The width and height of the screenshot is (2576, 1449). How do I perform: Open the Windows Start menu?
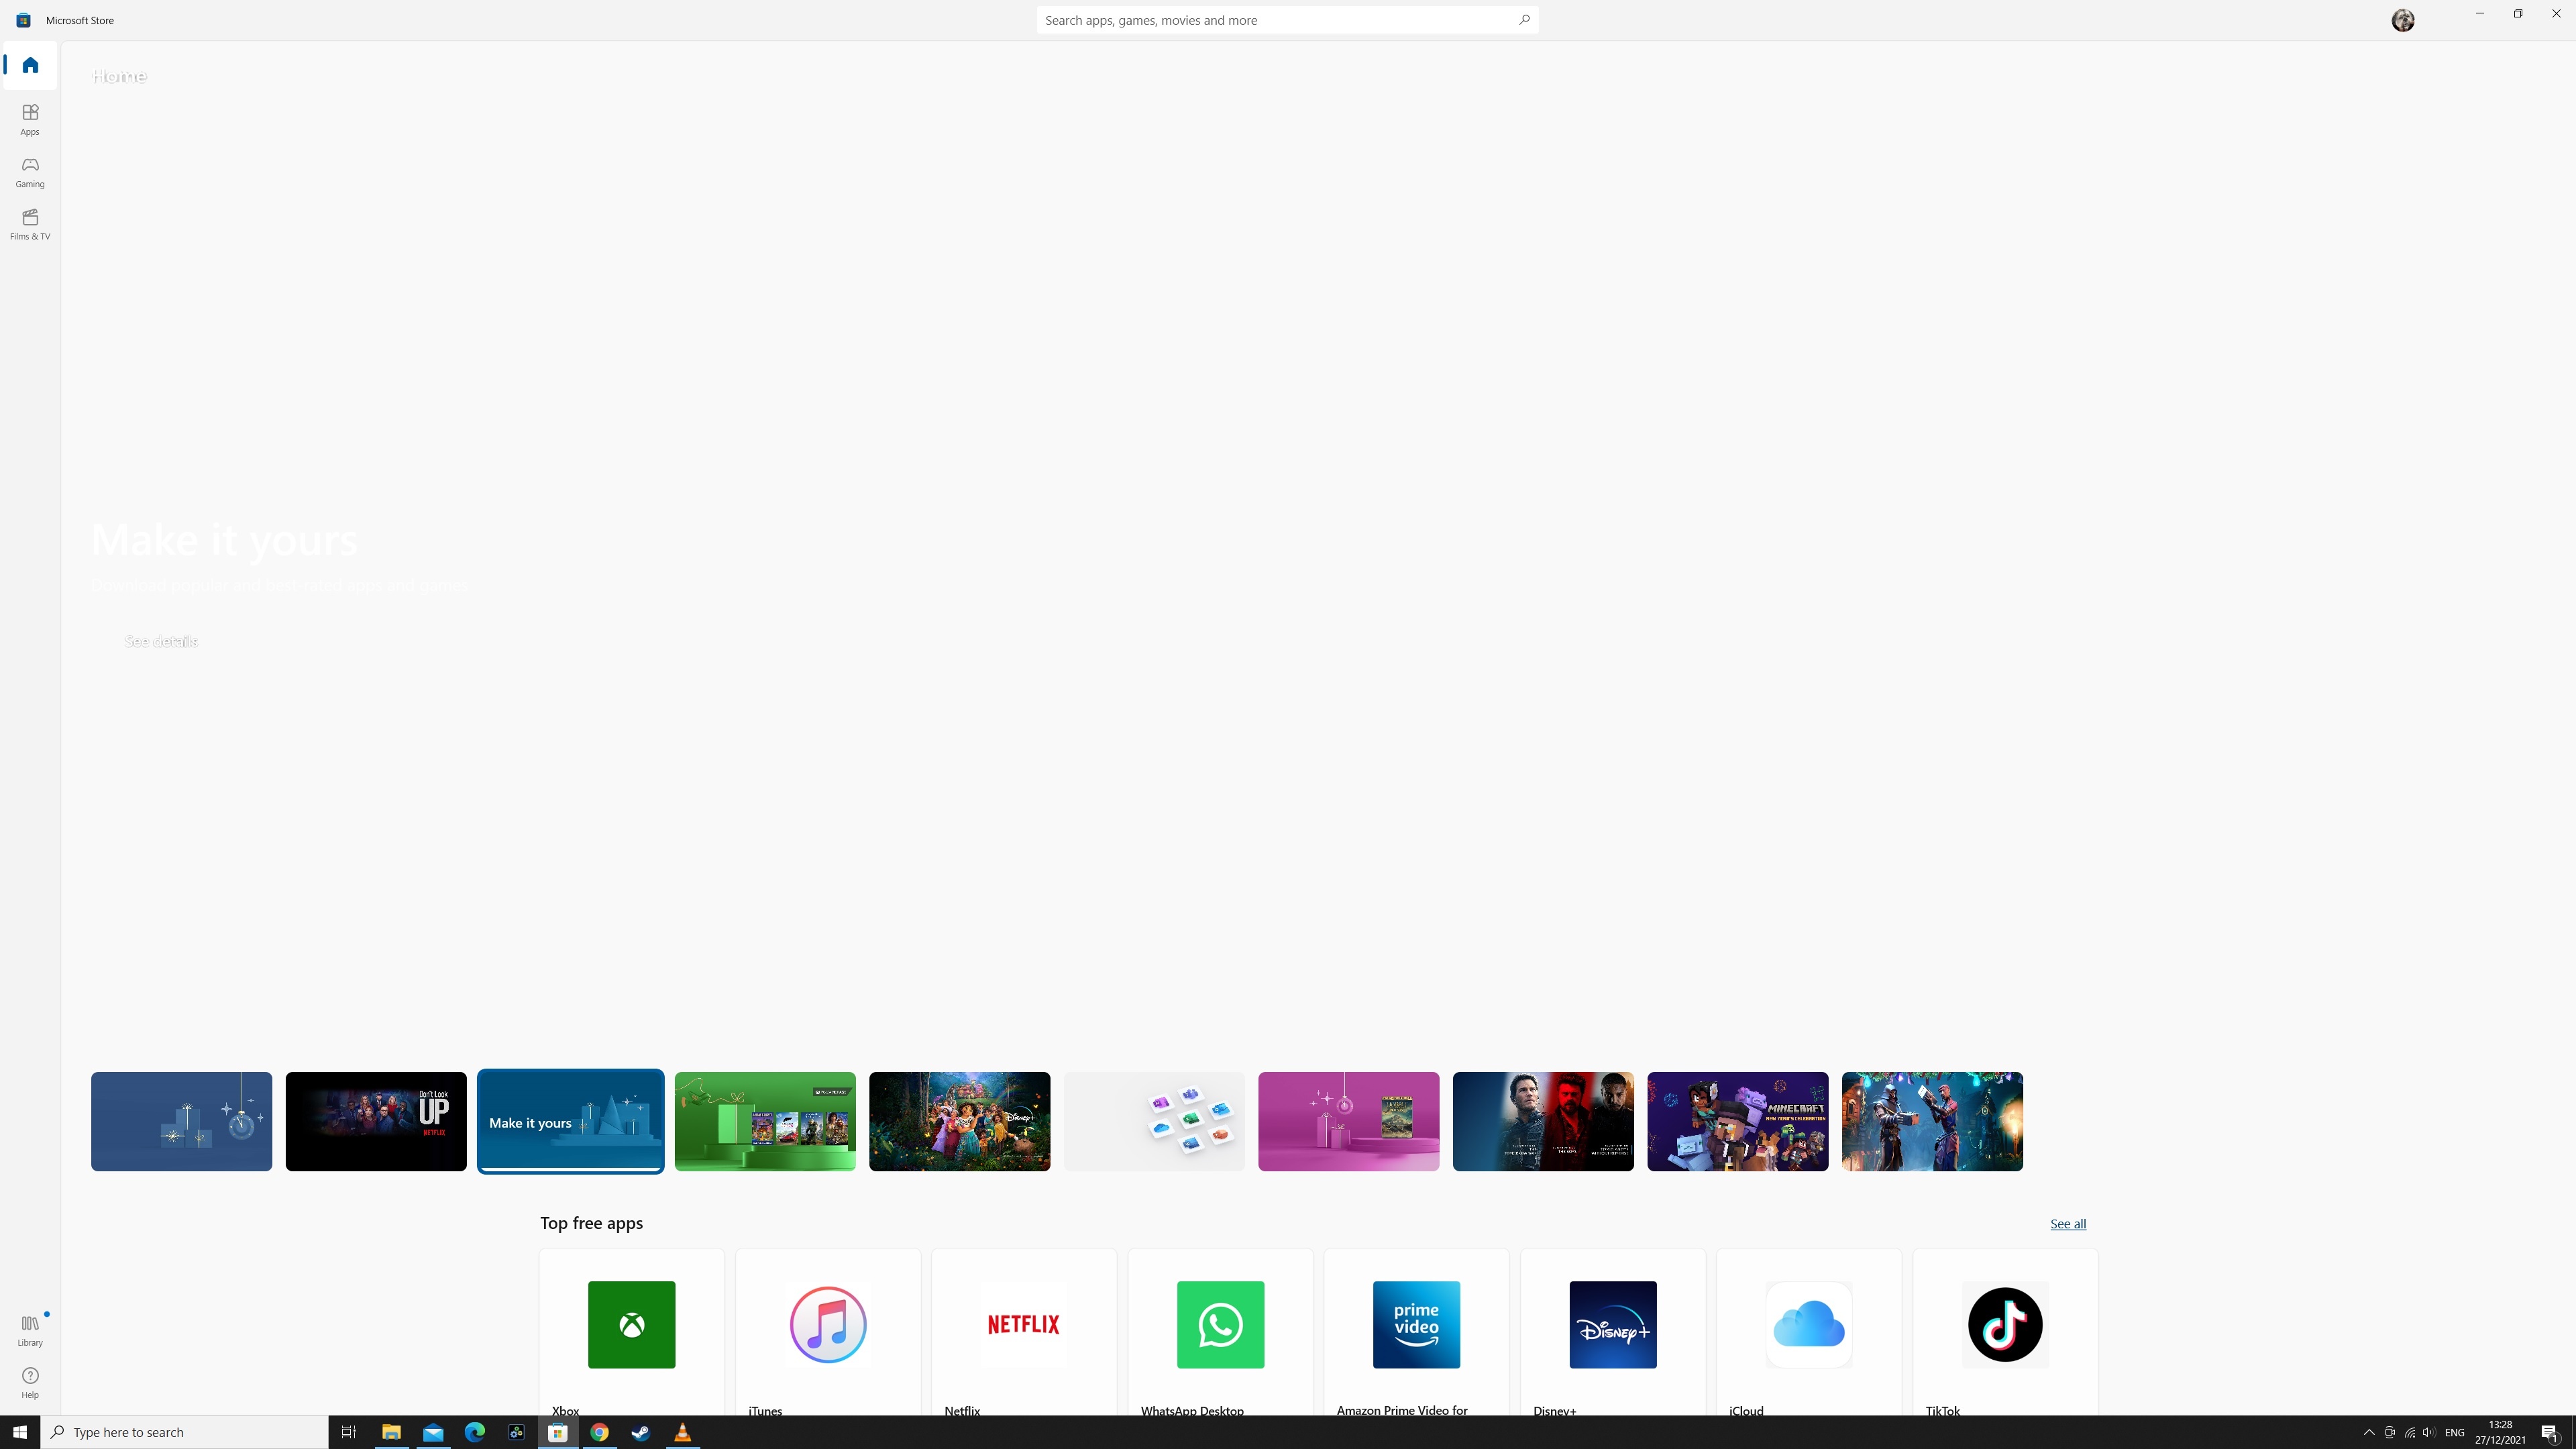(x=20, y=1432)
